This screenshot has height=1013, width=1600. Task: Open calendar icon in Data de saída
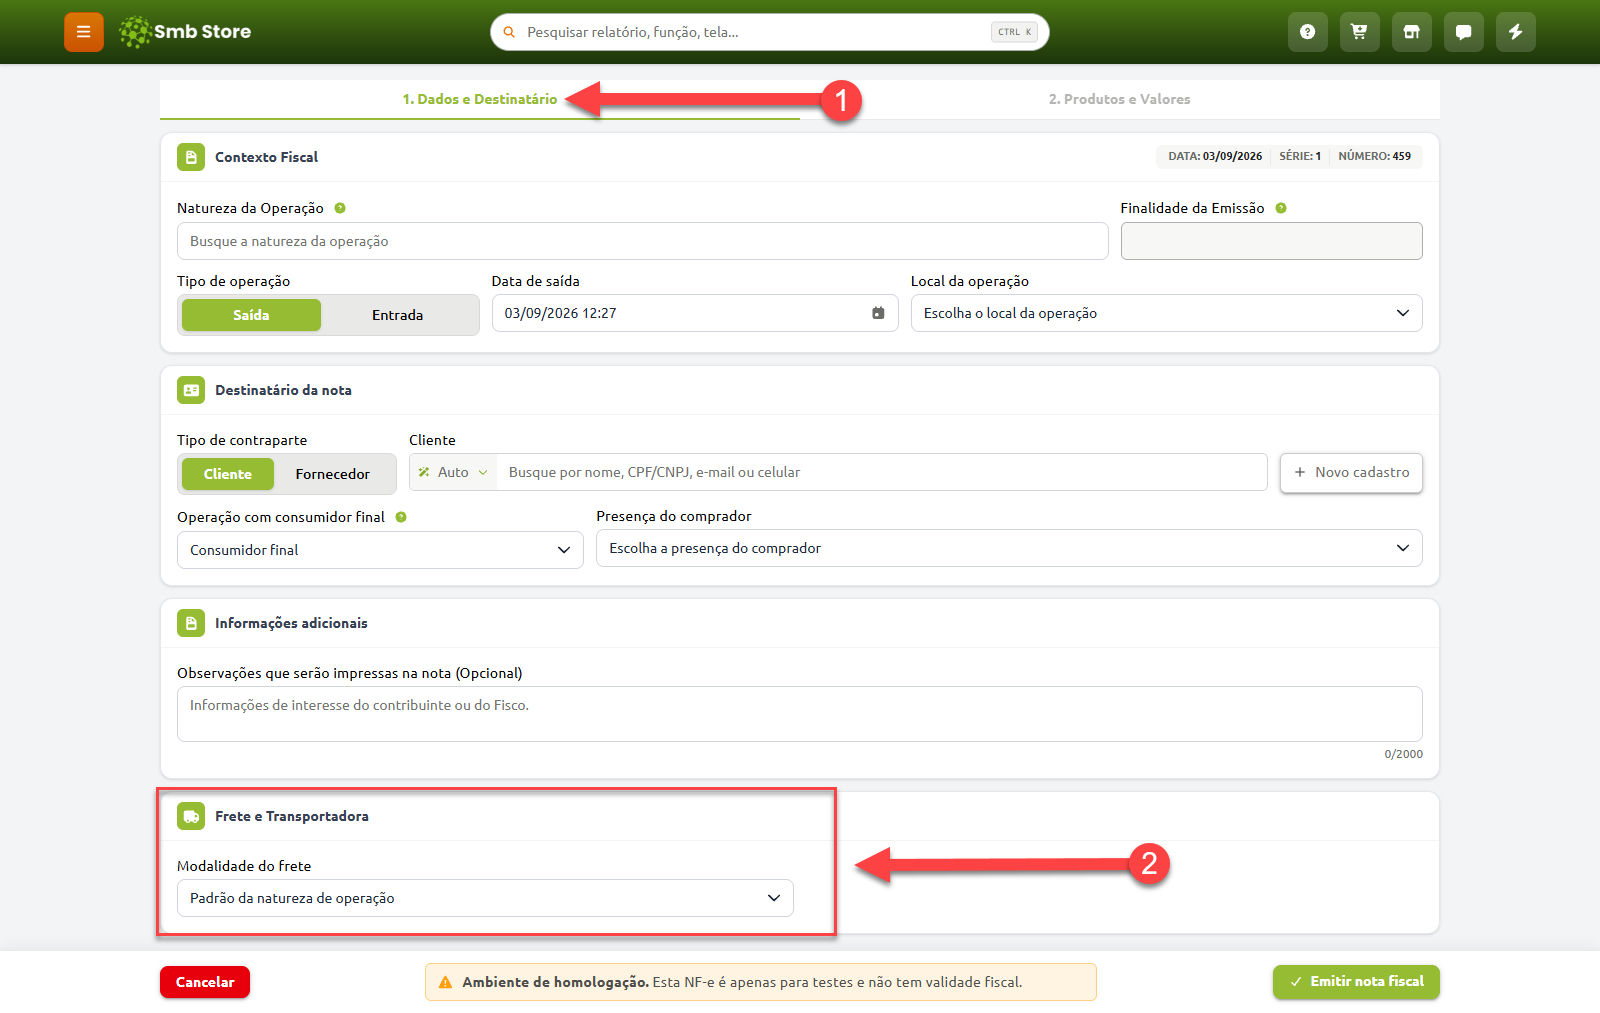click(878, 313)
